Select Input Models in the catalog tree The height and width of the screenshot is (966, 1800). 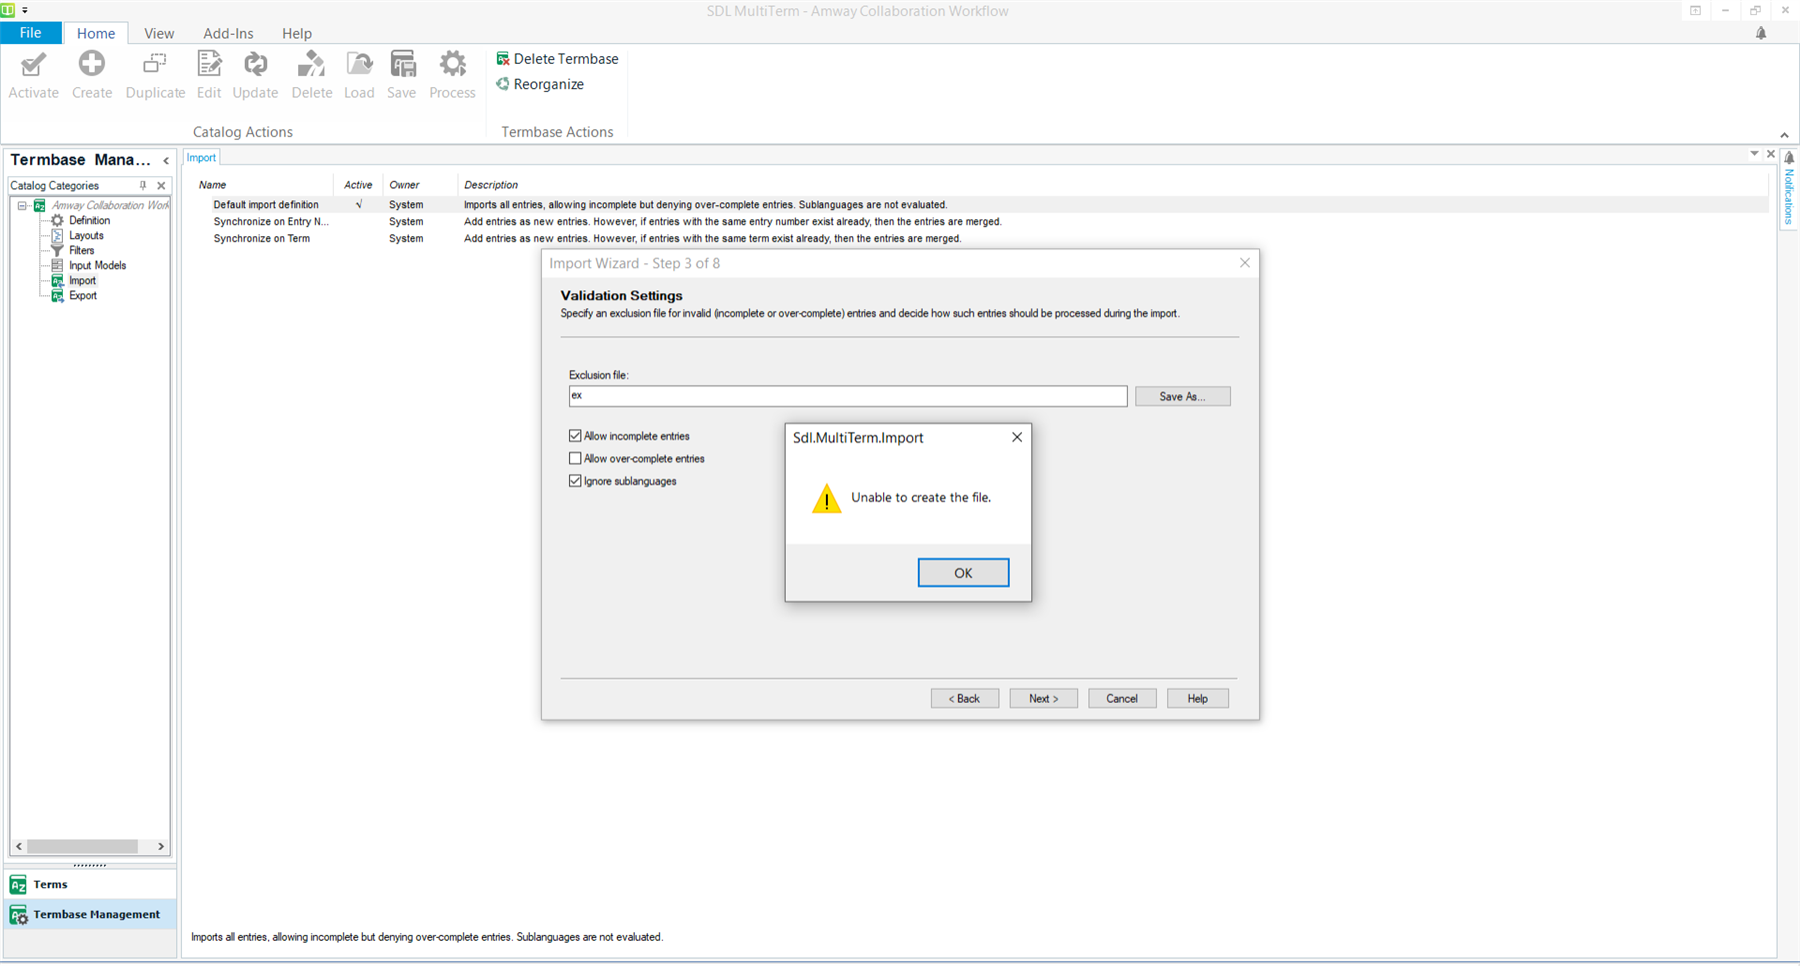[x=97, y=266]
